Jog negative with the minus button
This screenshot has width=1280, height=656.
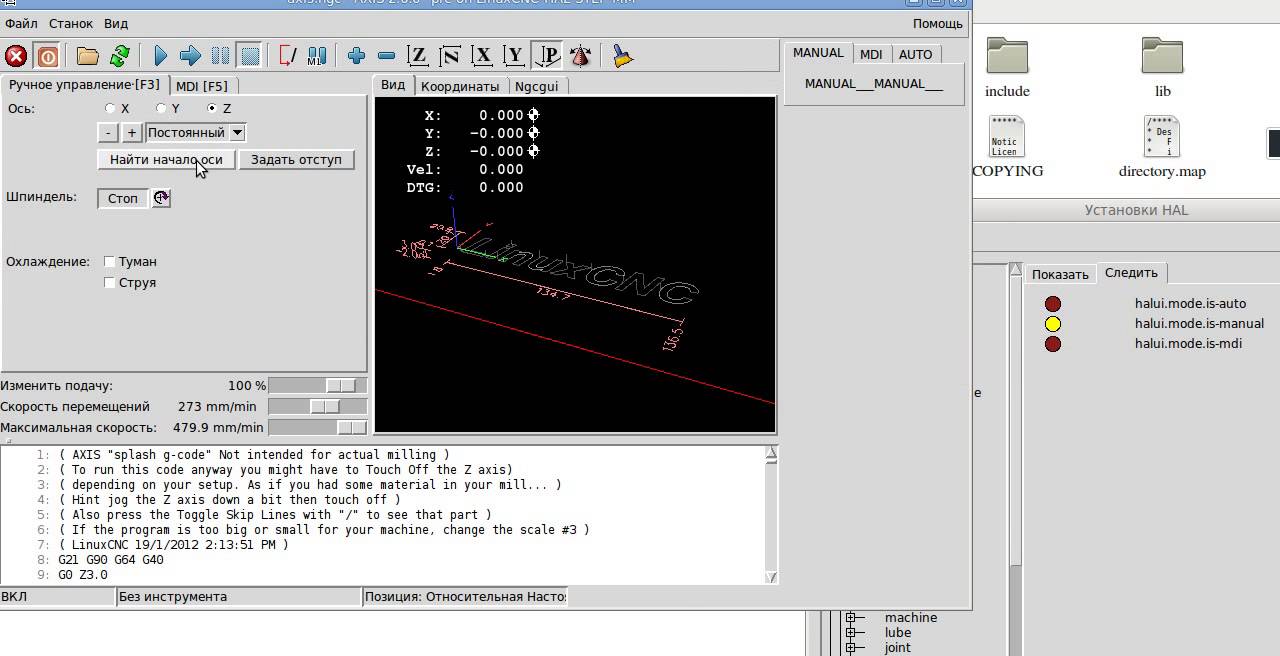coord(108,132)
